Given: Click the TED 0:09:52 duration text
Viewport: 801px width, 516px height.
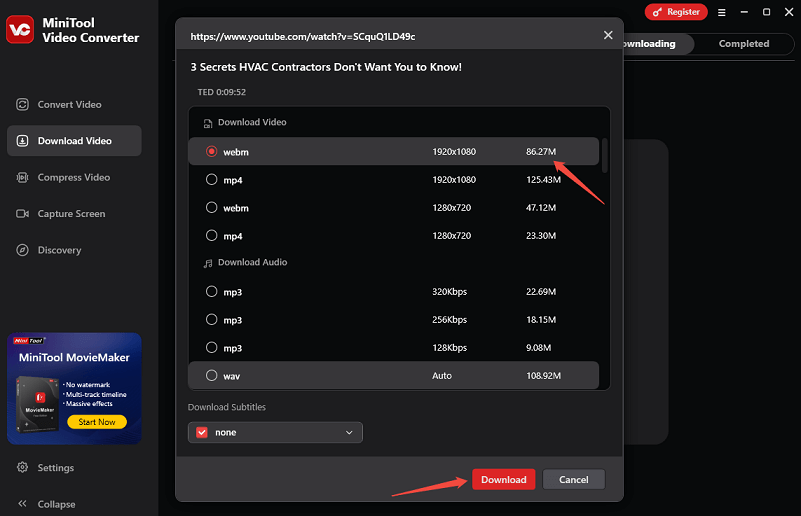Looking at the screenshot, I should (222, 92).
